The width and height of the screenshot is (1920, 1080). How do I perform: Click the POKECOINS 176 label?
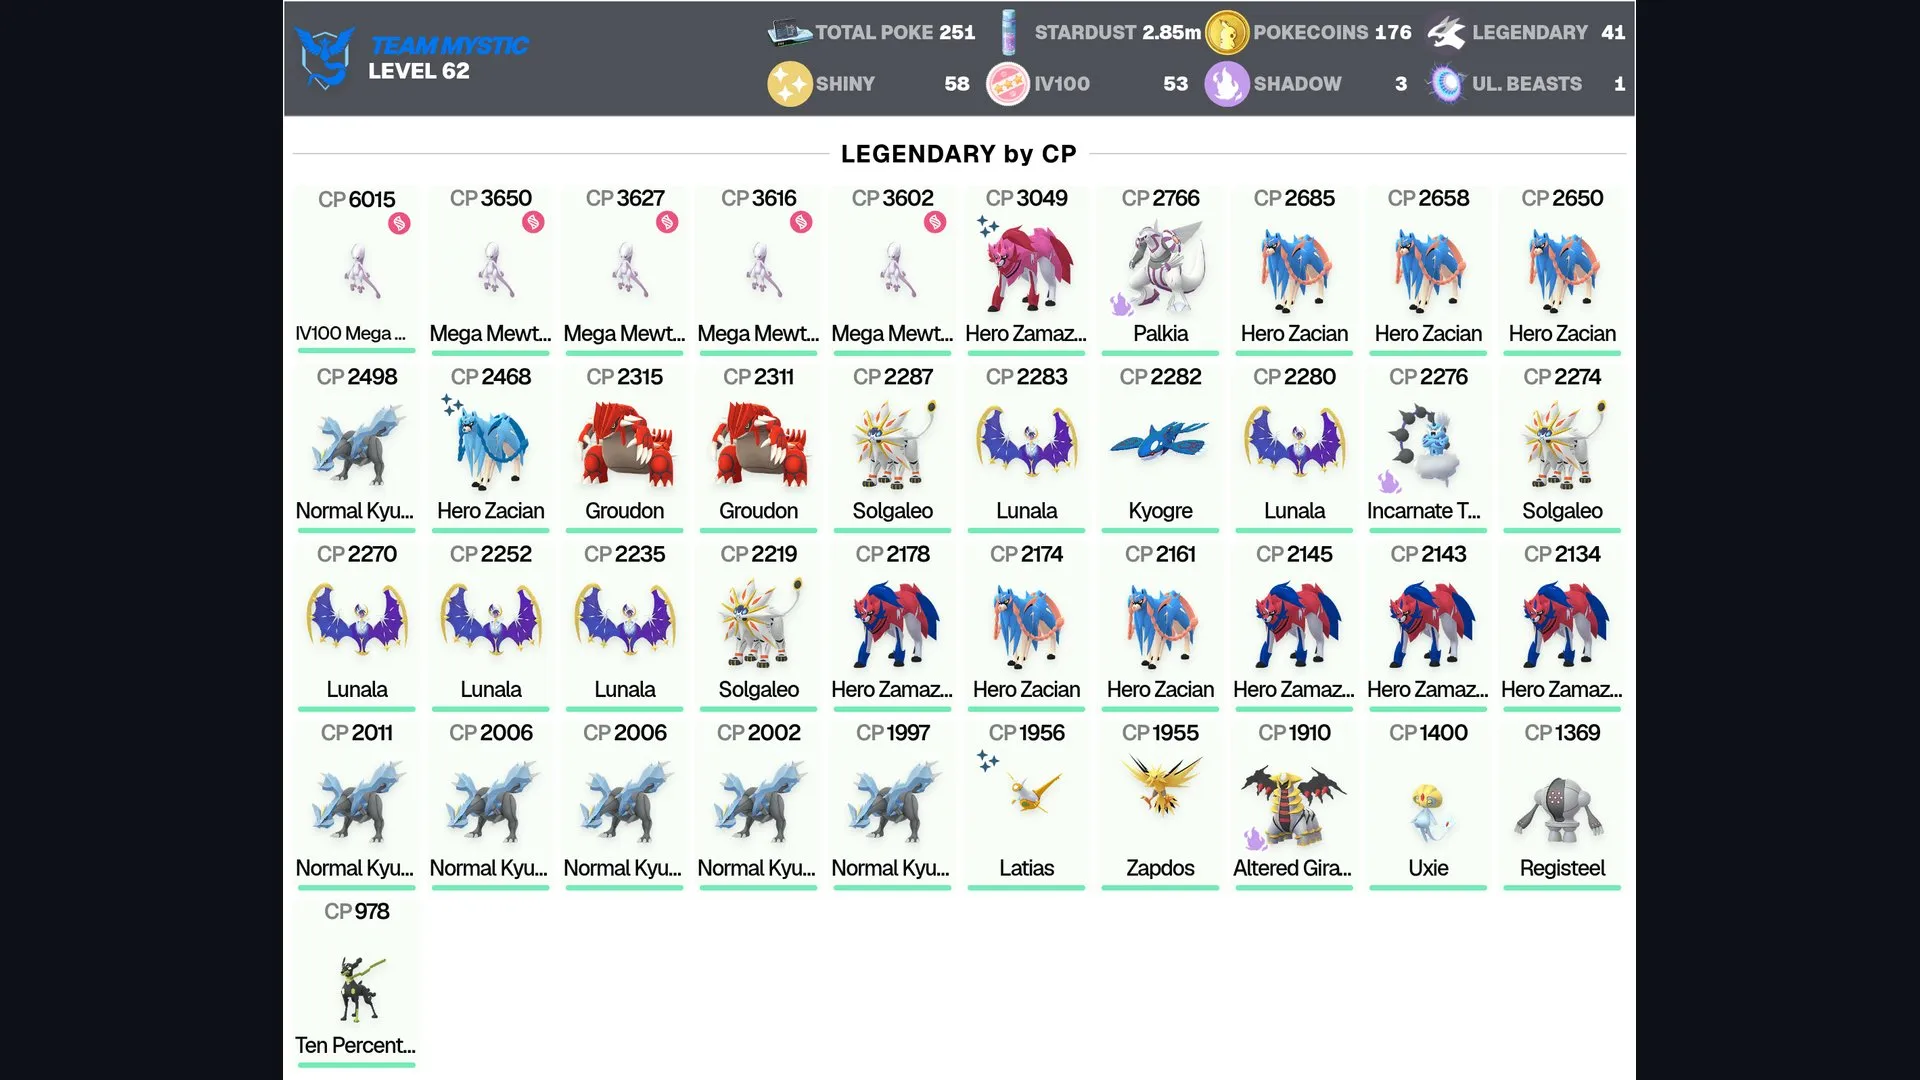point(1332,32)
